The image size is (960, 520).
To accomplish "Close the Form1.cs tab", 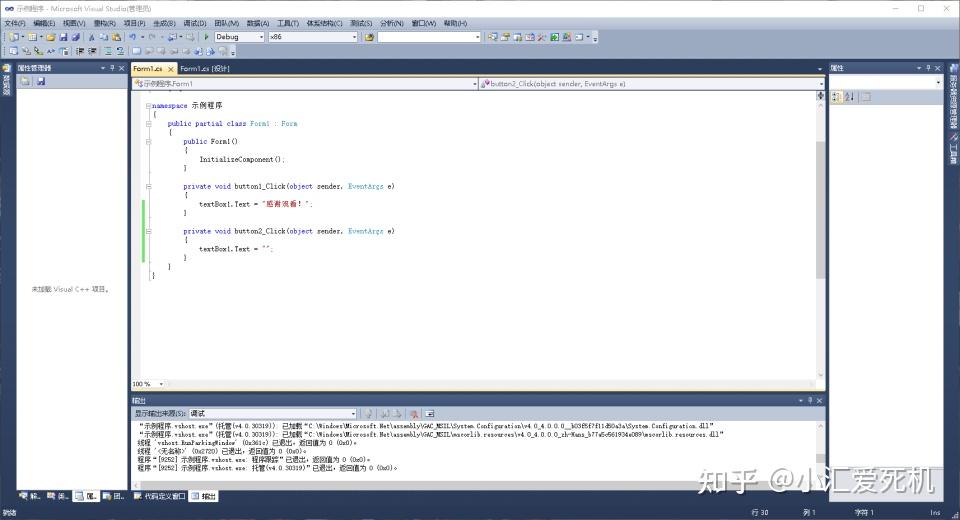I will tap(171, 69).
